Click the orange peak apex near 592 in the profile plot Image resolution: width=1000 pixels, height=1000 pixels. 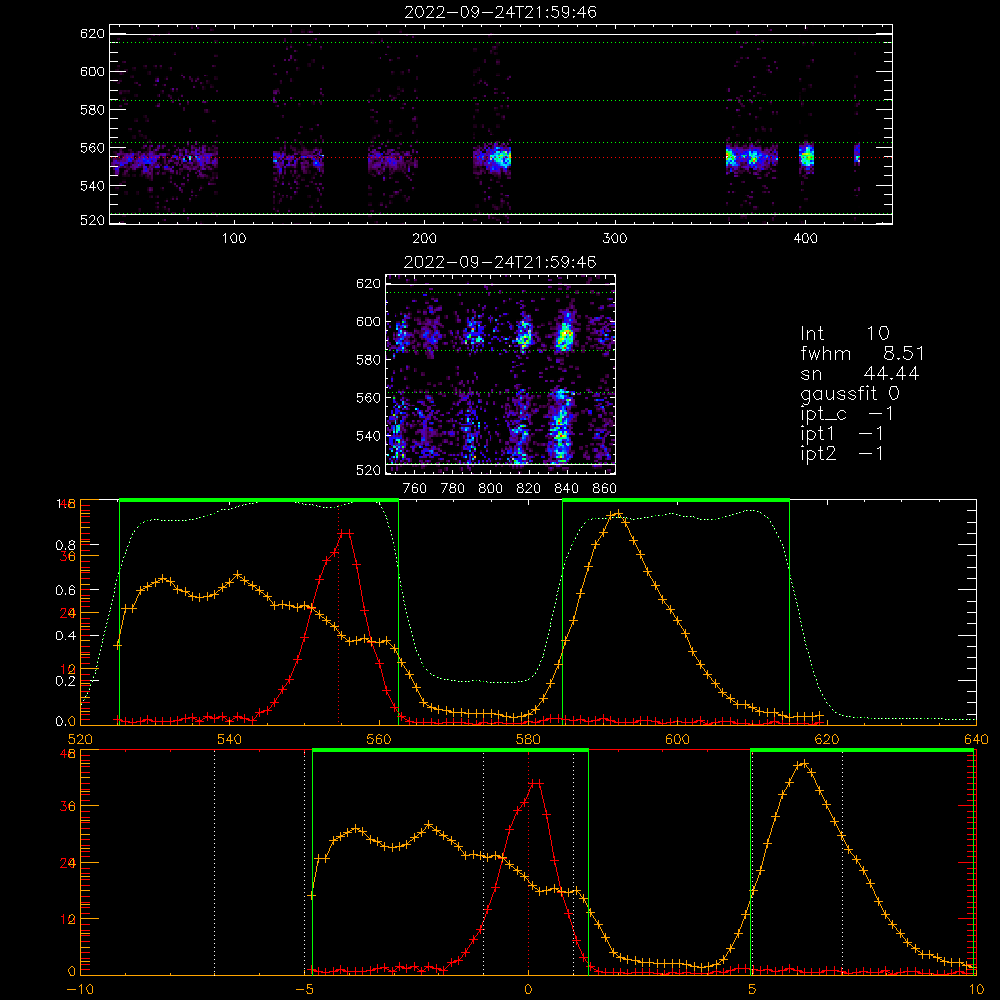point(616,513)
